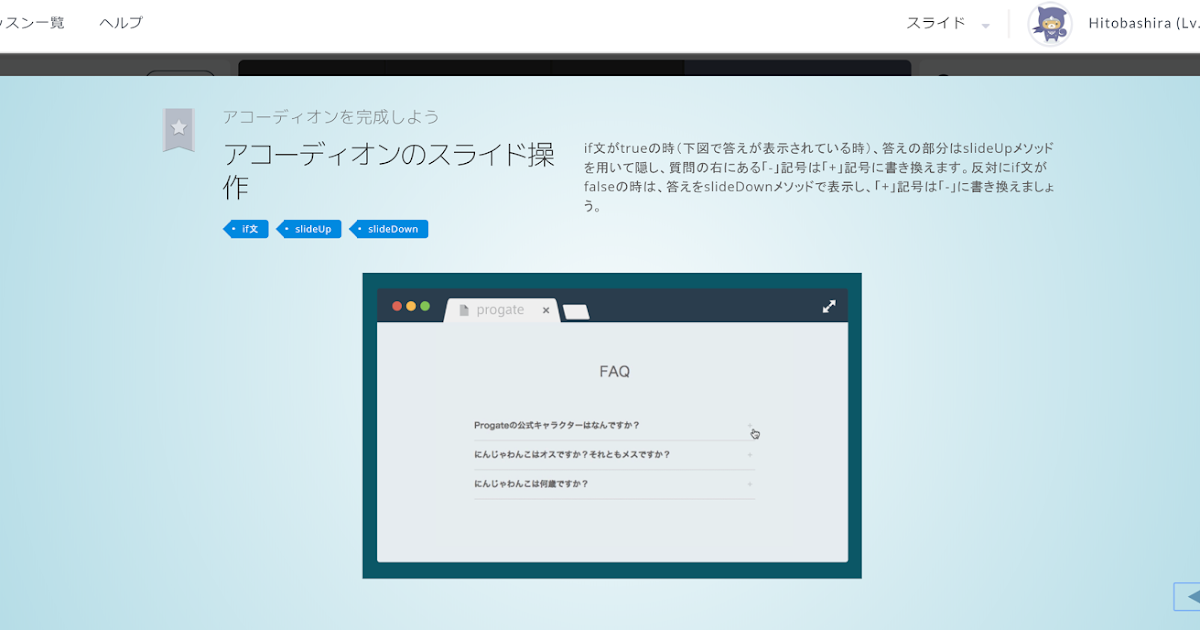Click the slideUp tag badge

click(x=310, y=229)
